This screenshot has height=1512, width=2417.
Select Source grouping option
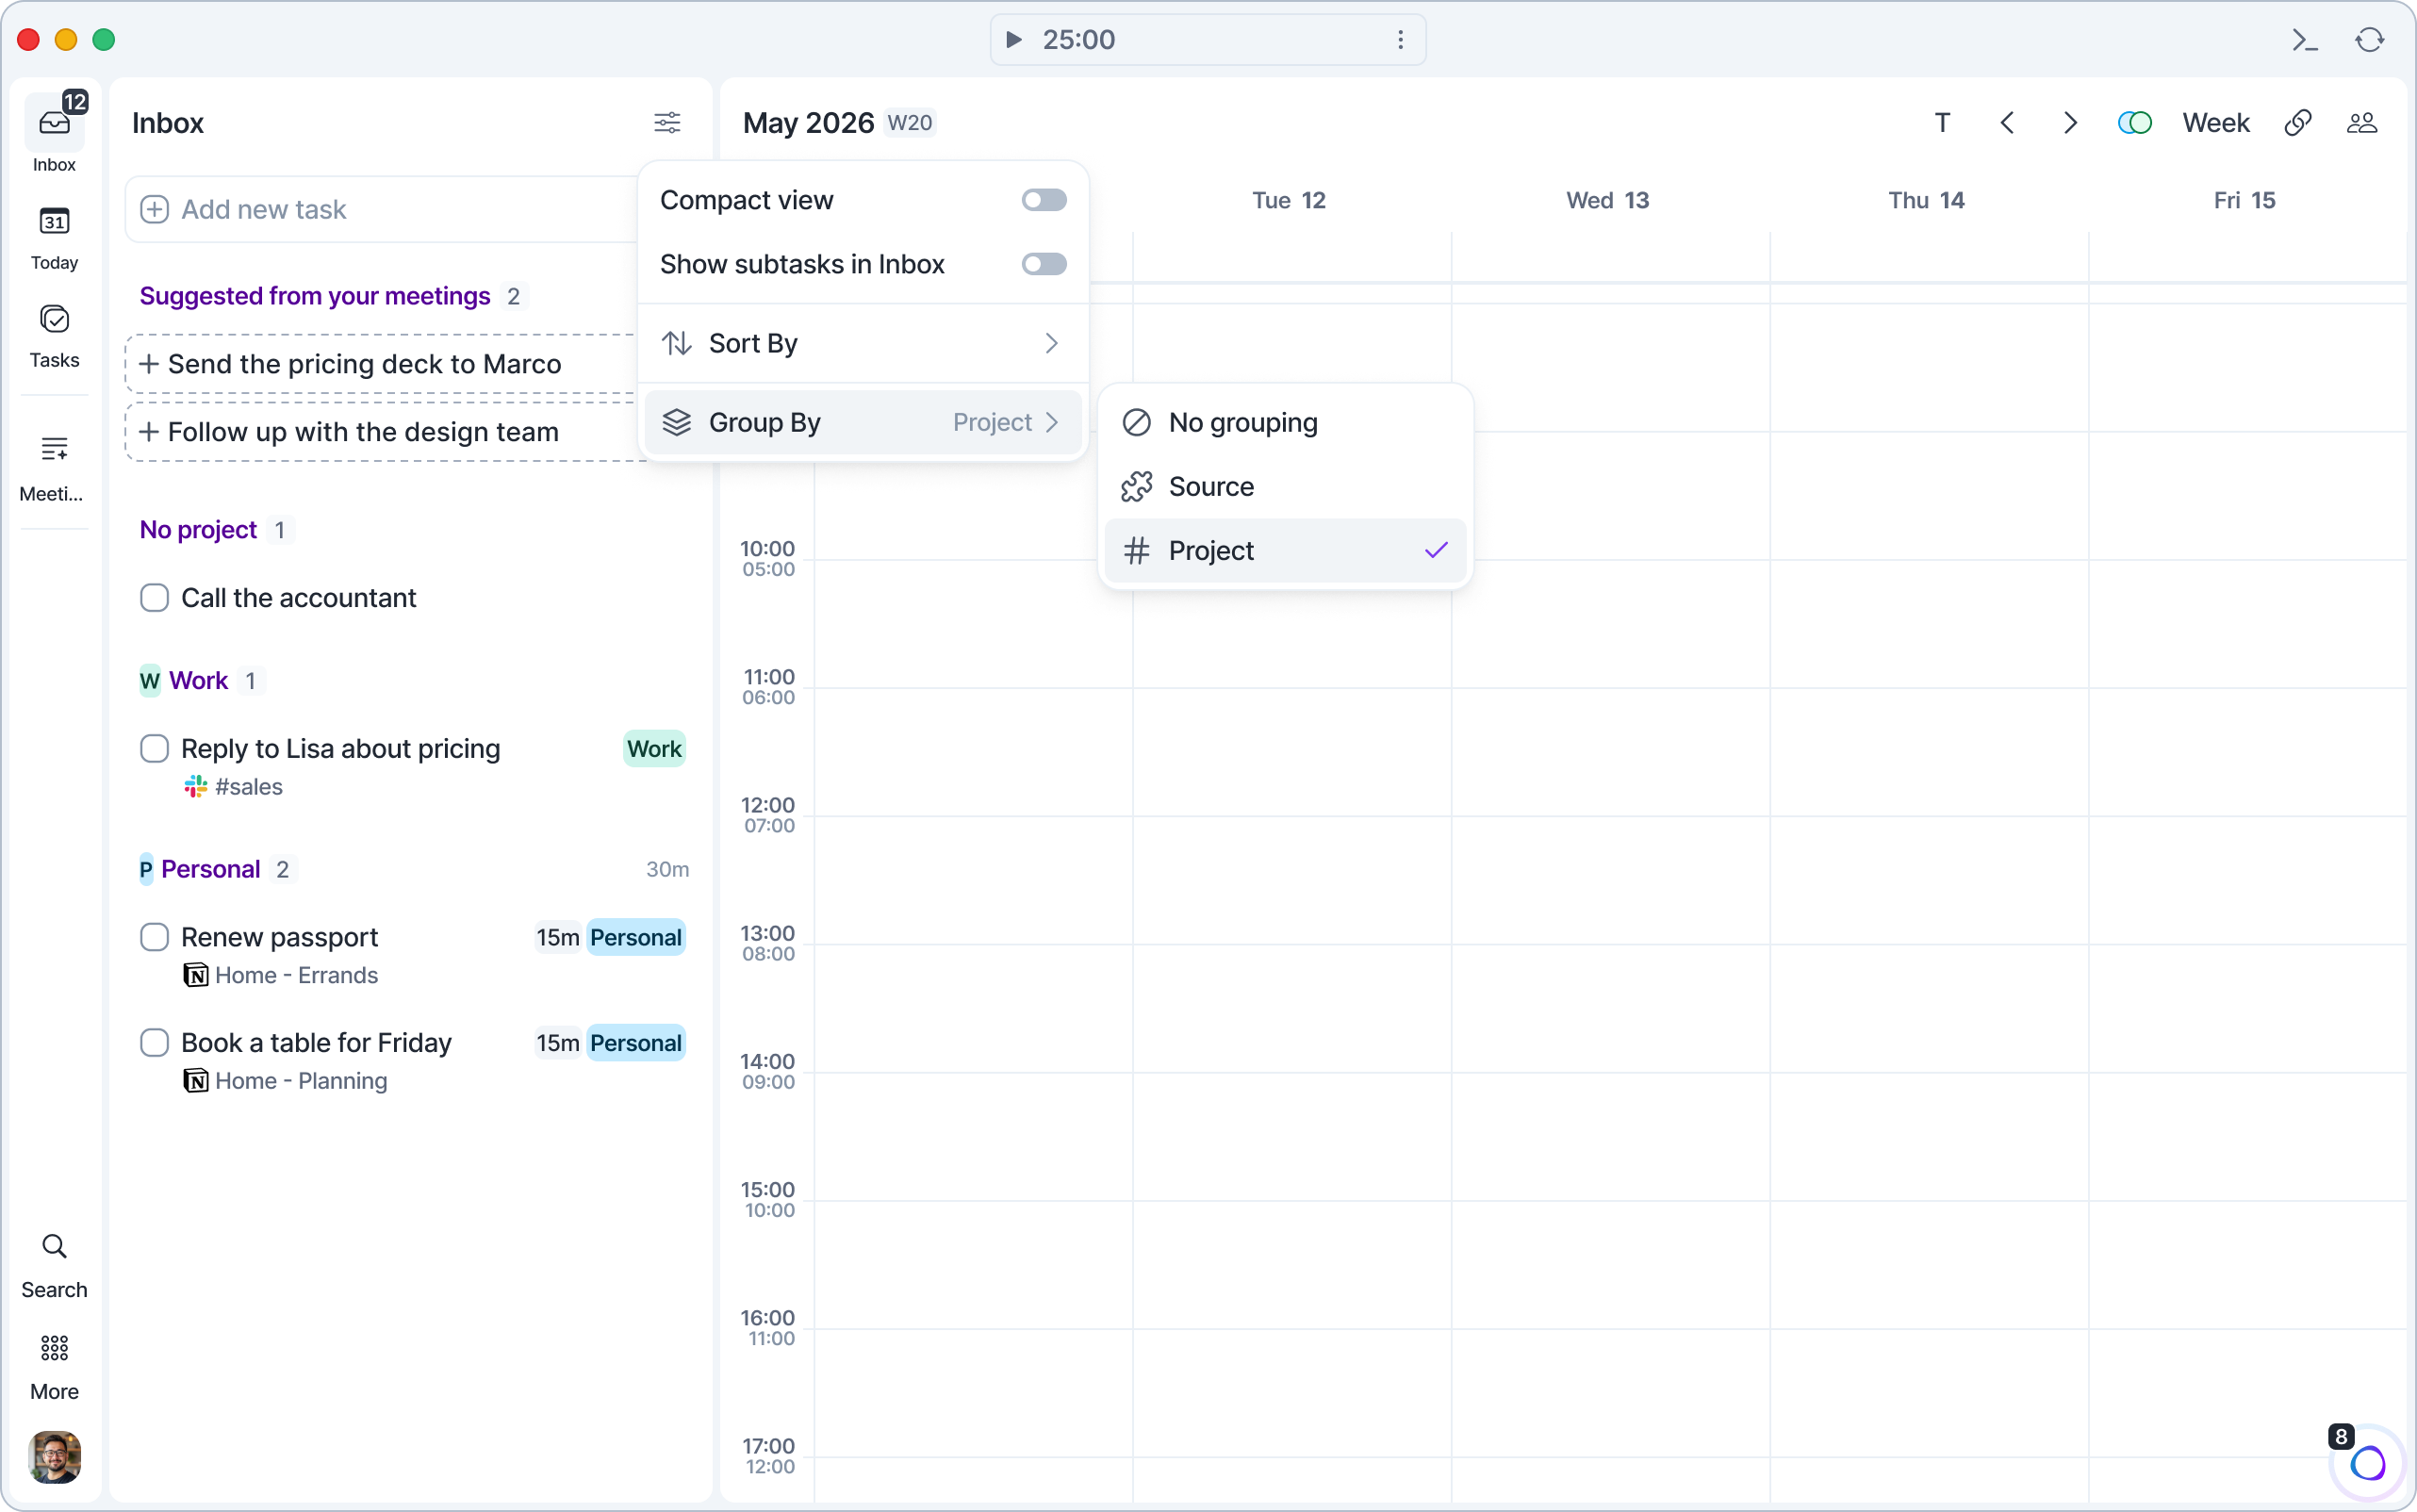1284,486
